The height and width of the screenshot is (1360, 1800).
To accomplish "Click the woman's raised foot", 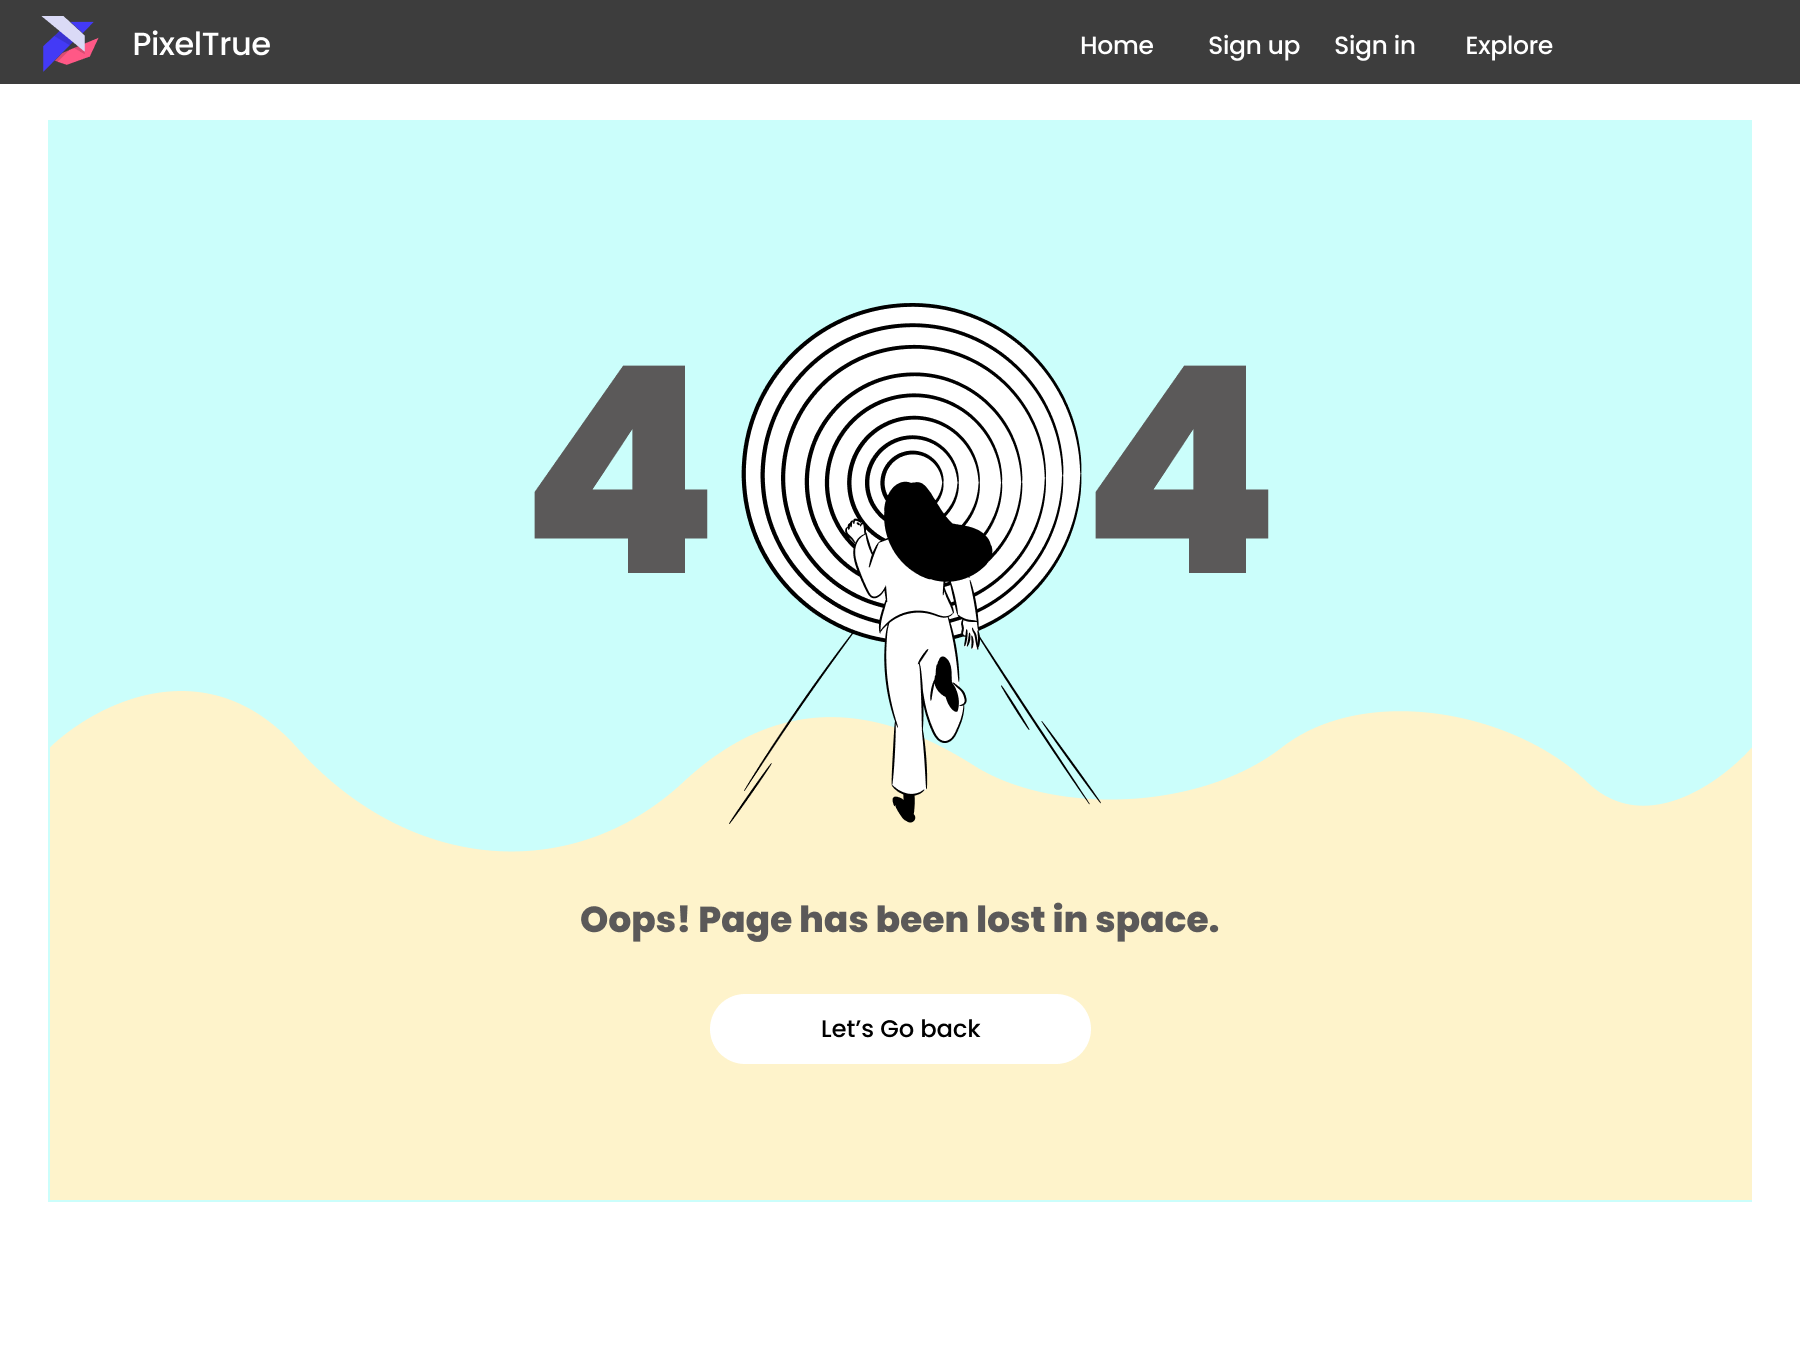I will tap(945, 682).
